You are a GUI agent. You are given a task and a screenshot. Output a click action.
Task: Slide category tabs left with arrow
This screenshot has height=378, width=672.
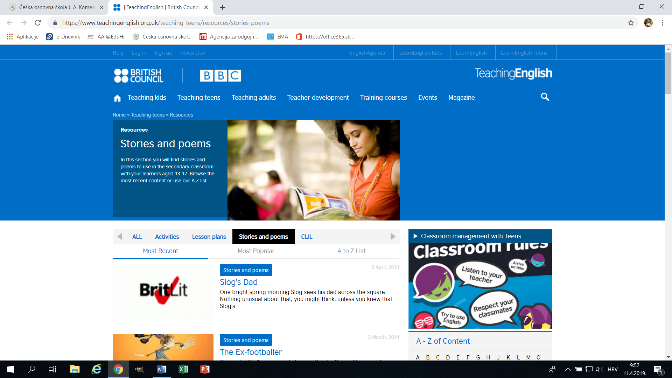click(120, 236)
